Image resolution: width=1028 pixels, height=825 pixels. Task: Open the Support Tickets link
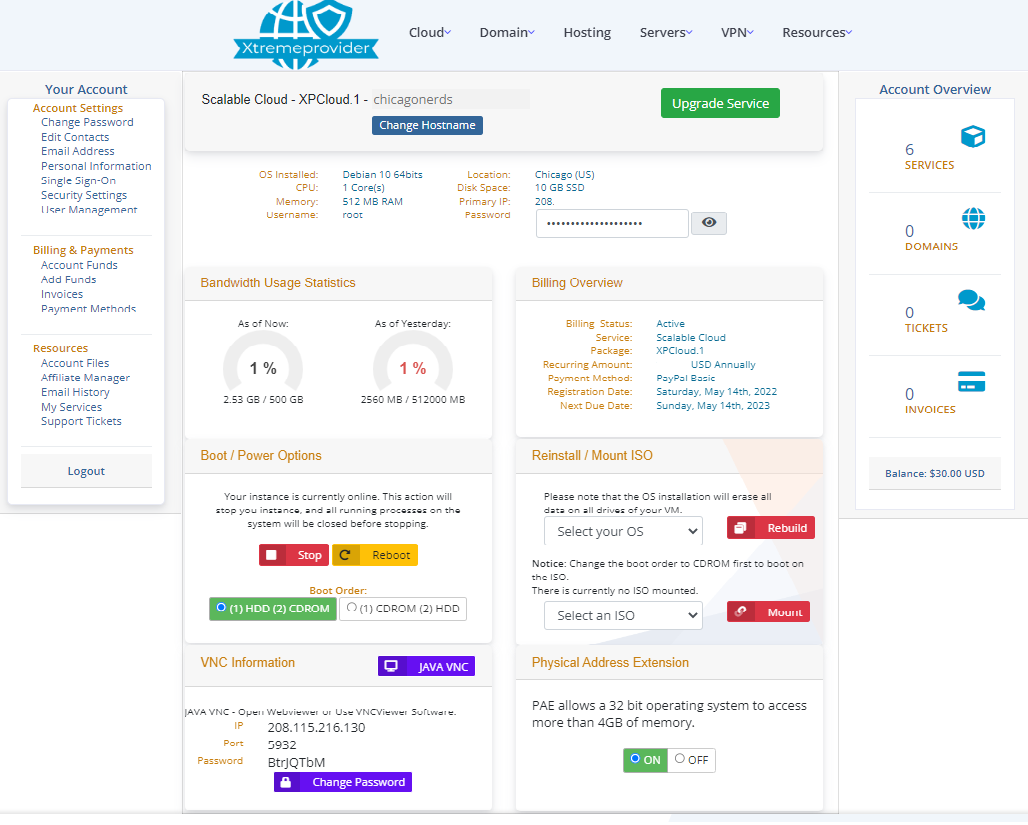click(81, 422)
